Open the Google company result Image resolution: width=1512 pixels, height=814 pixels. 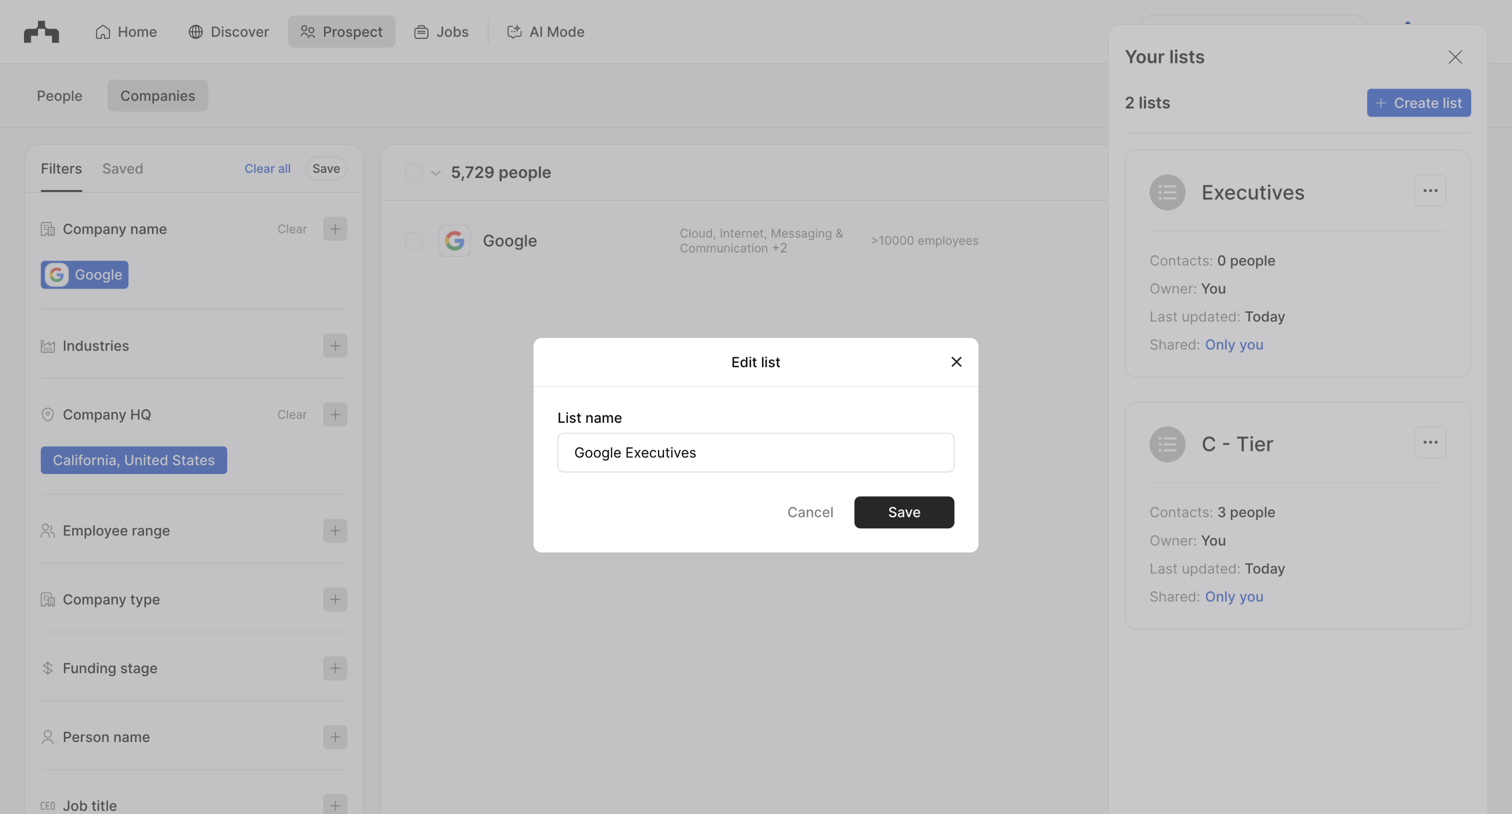510,241
